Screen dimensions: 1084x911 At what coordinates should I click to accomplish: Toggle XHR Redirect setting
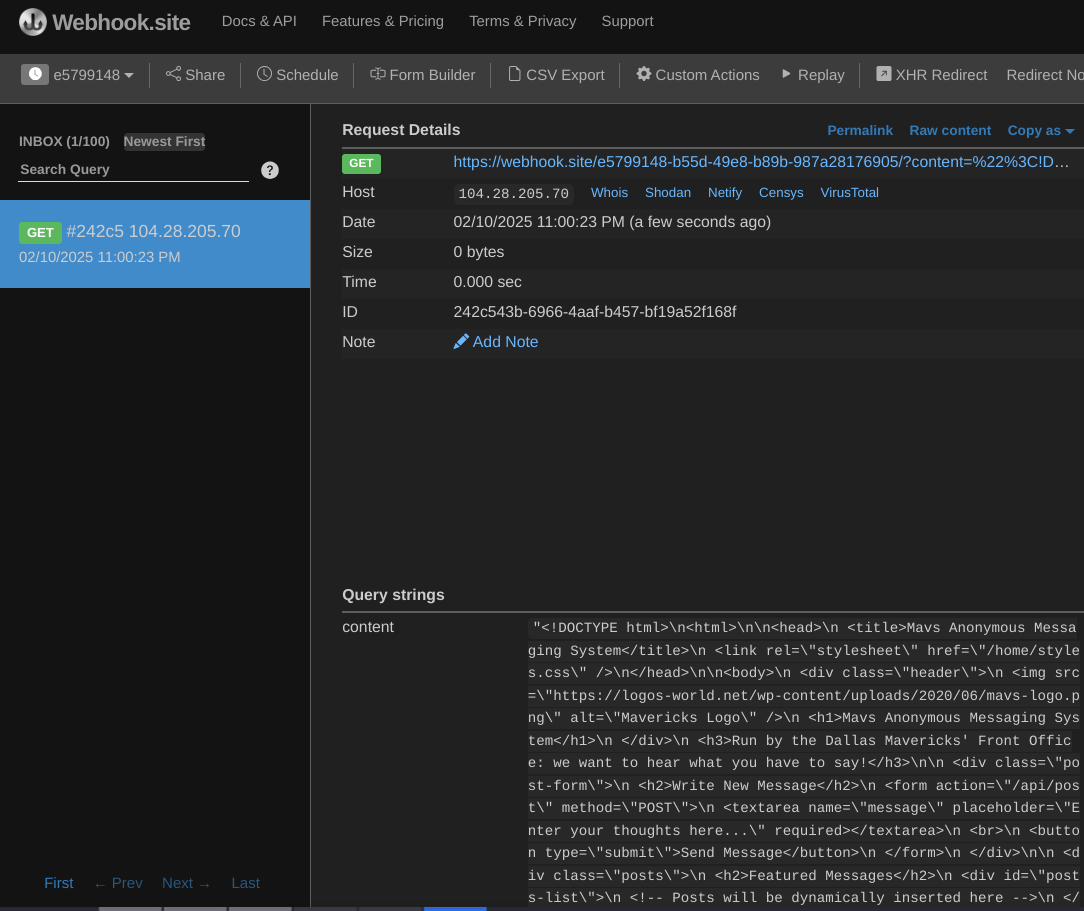pos(931,75)
